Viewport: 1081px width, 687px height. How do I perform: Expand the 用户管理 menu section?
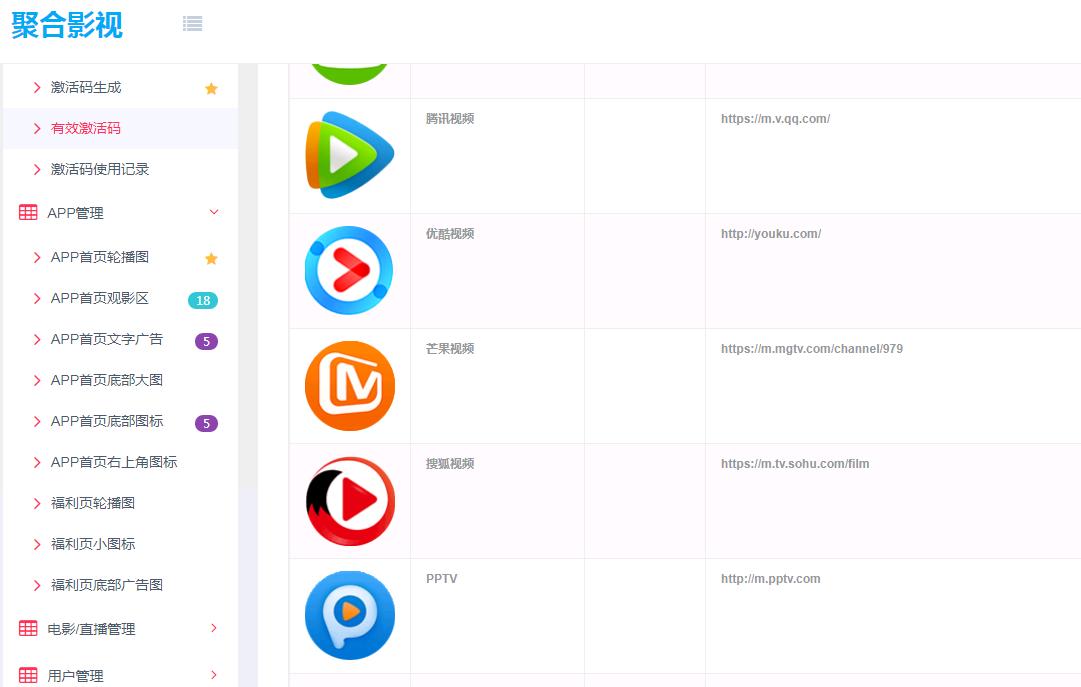click(213, 675)
